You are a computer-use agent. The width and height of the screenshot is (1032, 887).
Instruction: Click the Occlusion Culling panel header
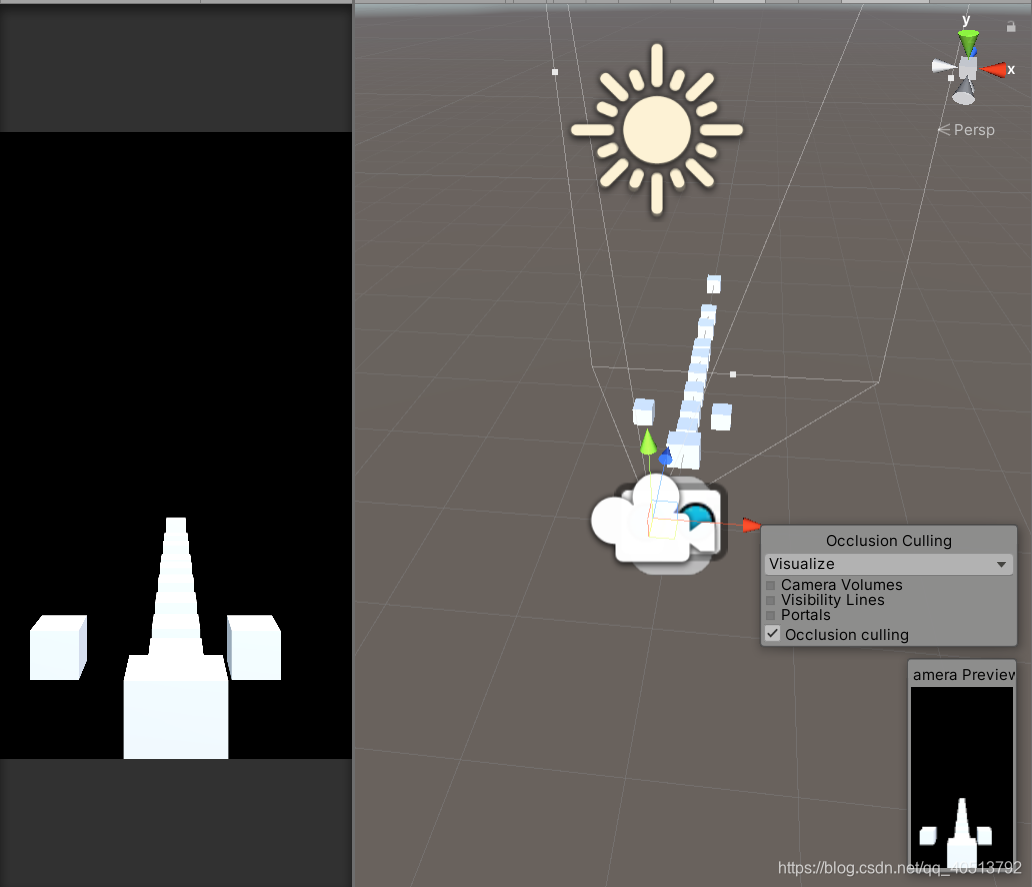[888, 541]
